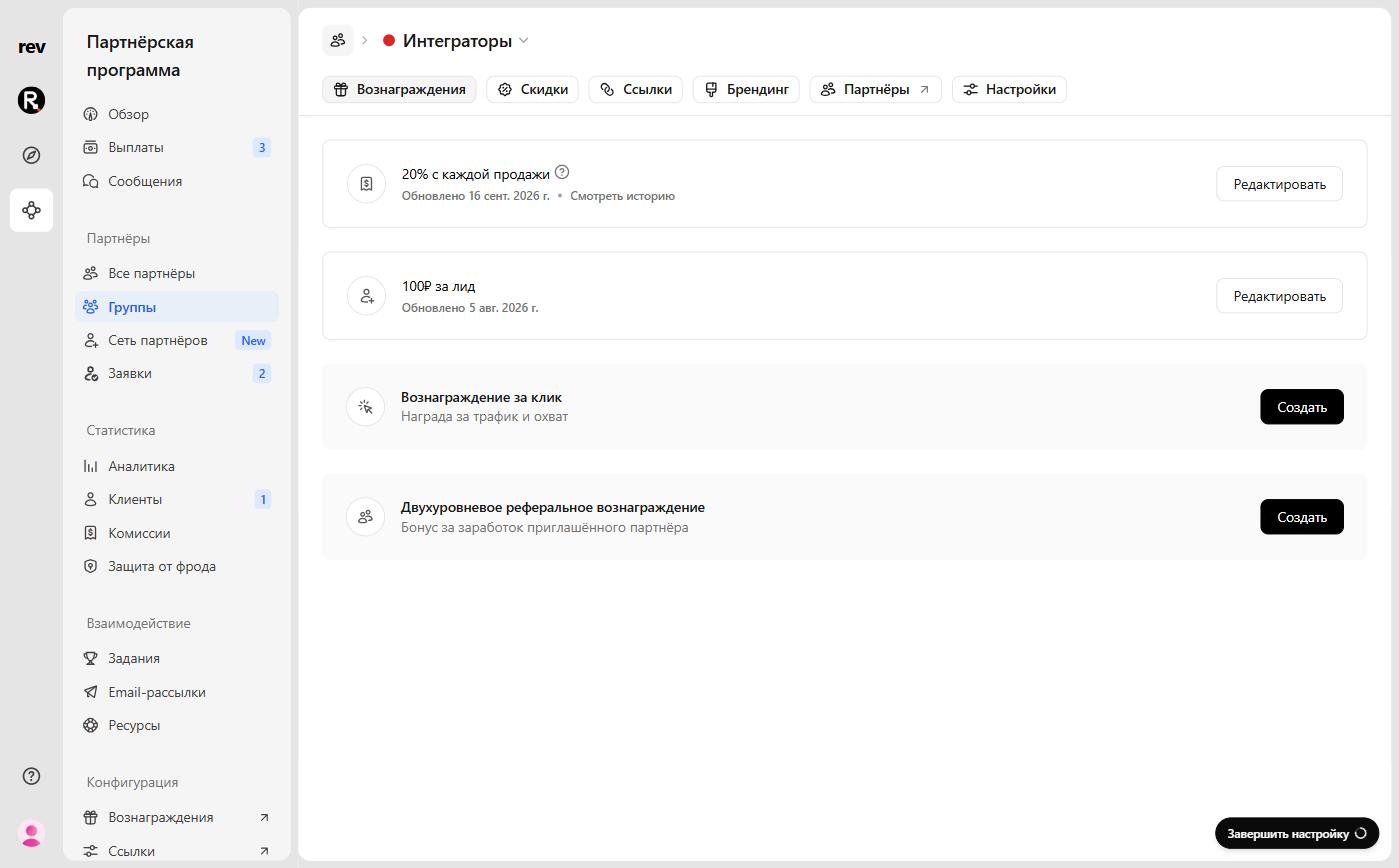Open the help question mark icon in the left rail
This screenshot has width=1399, height=868.
coord(32,776)
